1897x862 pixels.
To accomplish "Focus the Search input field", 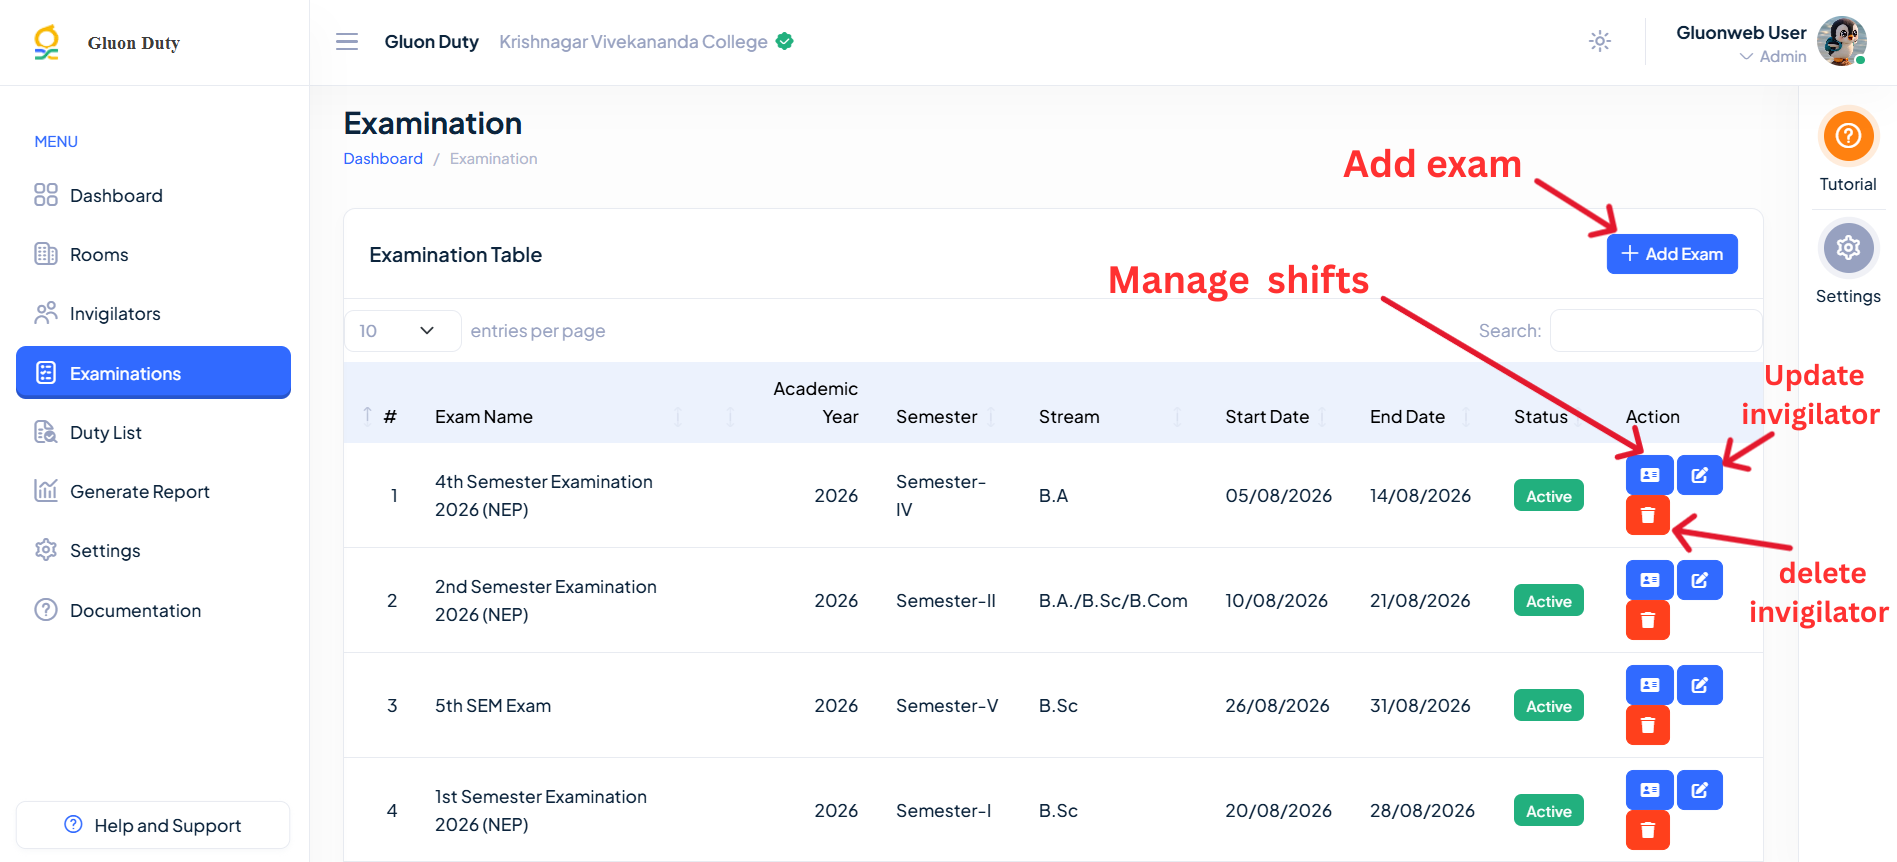I will (x=1655, y=331).
